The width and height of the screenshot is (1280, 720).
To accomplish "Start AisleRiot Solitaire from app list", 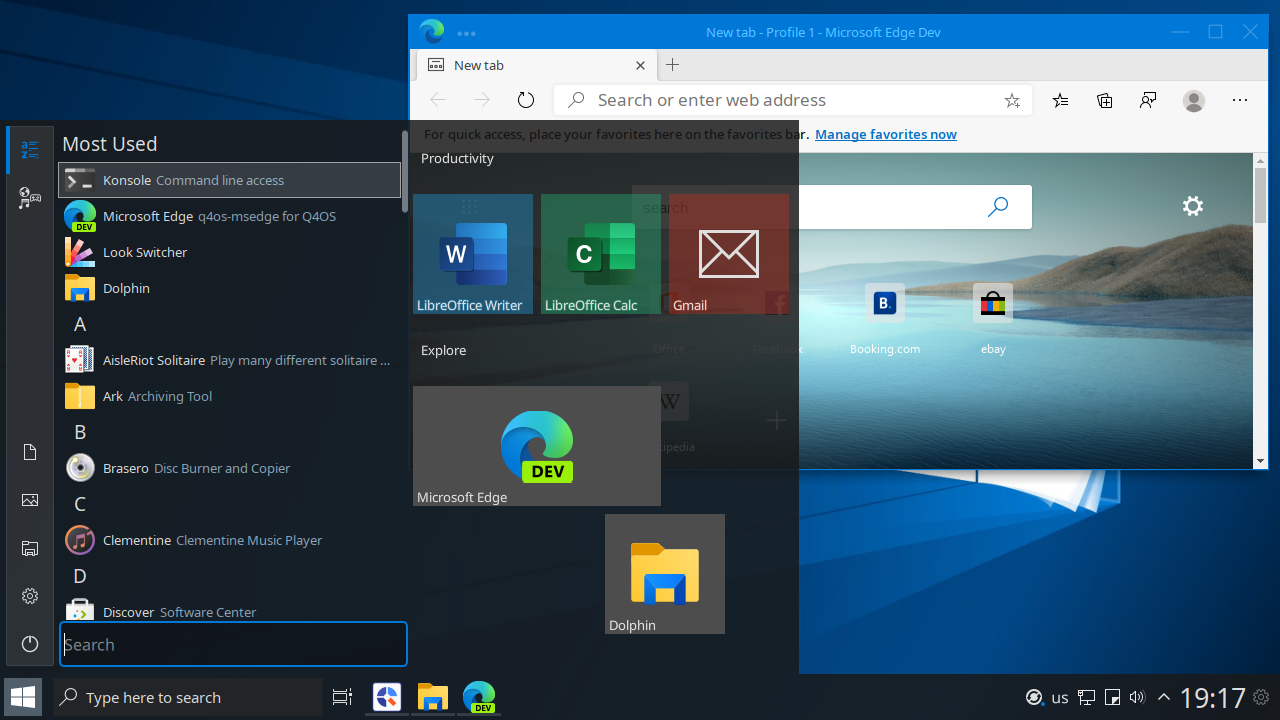I will (x=230, y=360).
